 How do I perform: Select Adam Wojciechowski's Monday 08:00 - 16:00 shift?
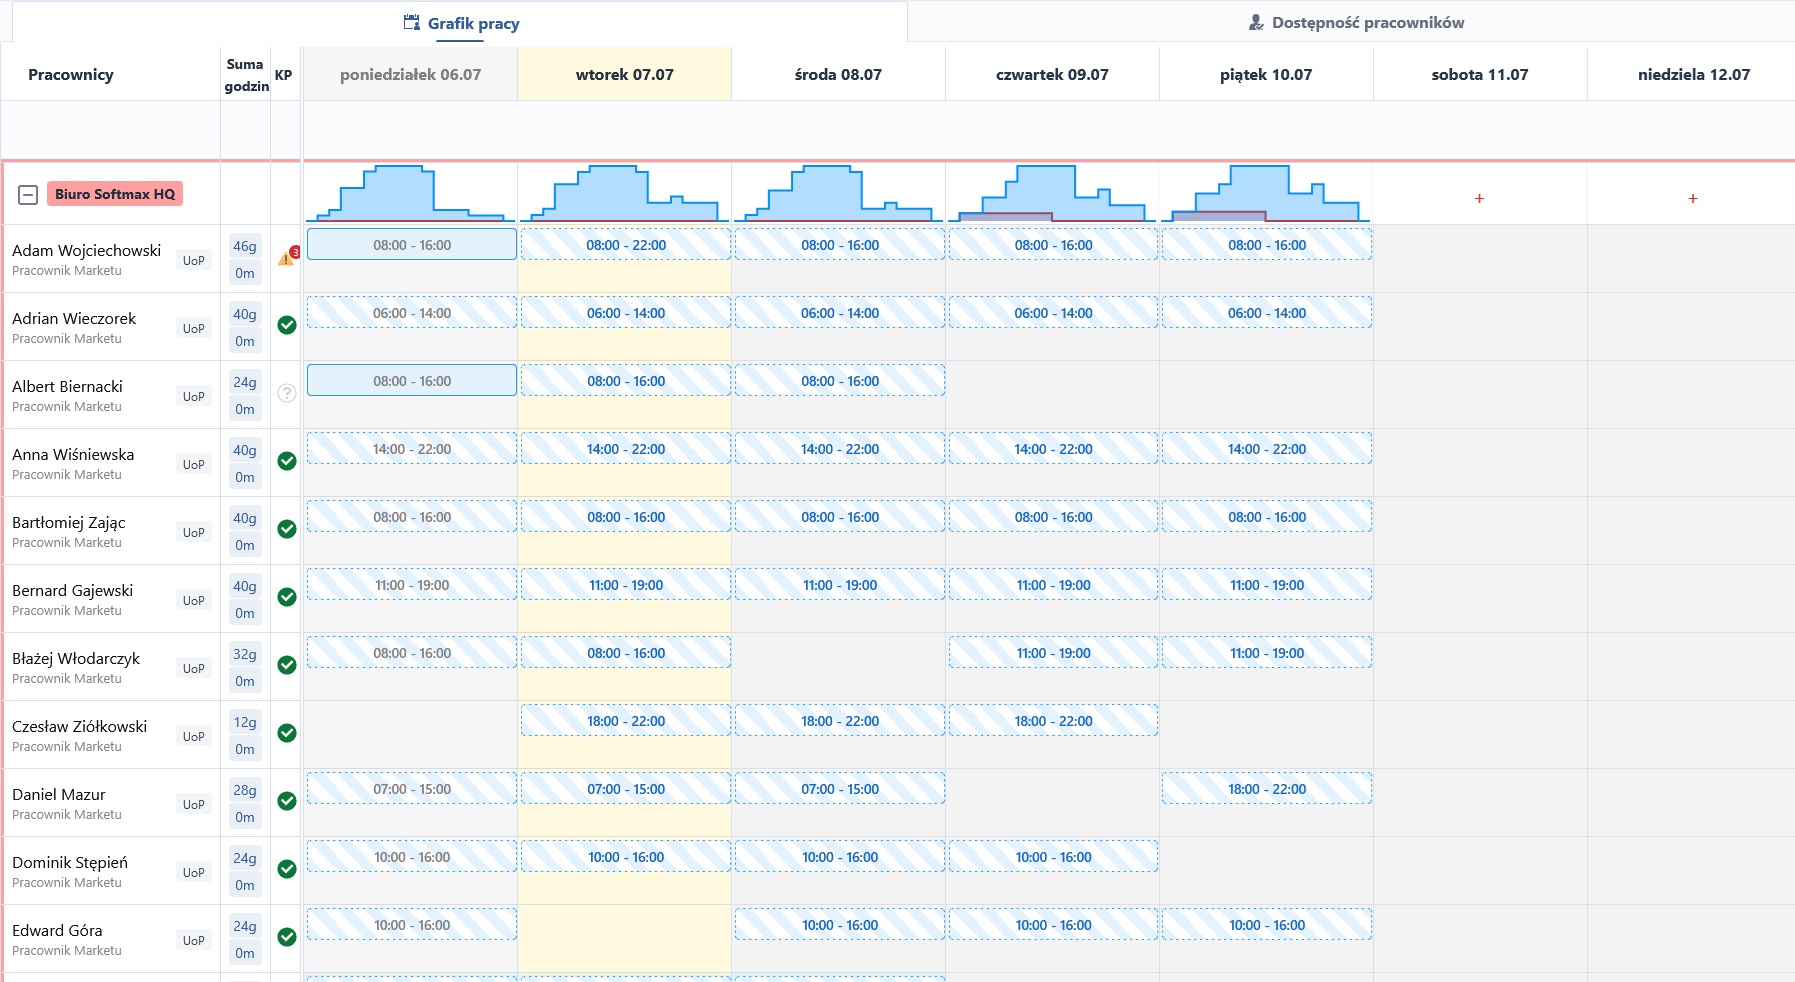(x=412, y=245)
